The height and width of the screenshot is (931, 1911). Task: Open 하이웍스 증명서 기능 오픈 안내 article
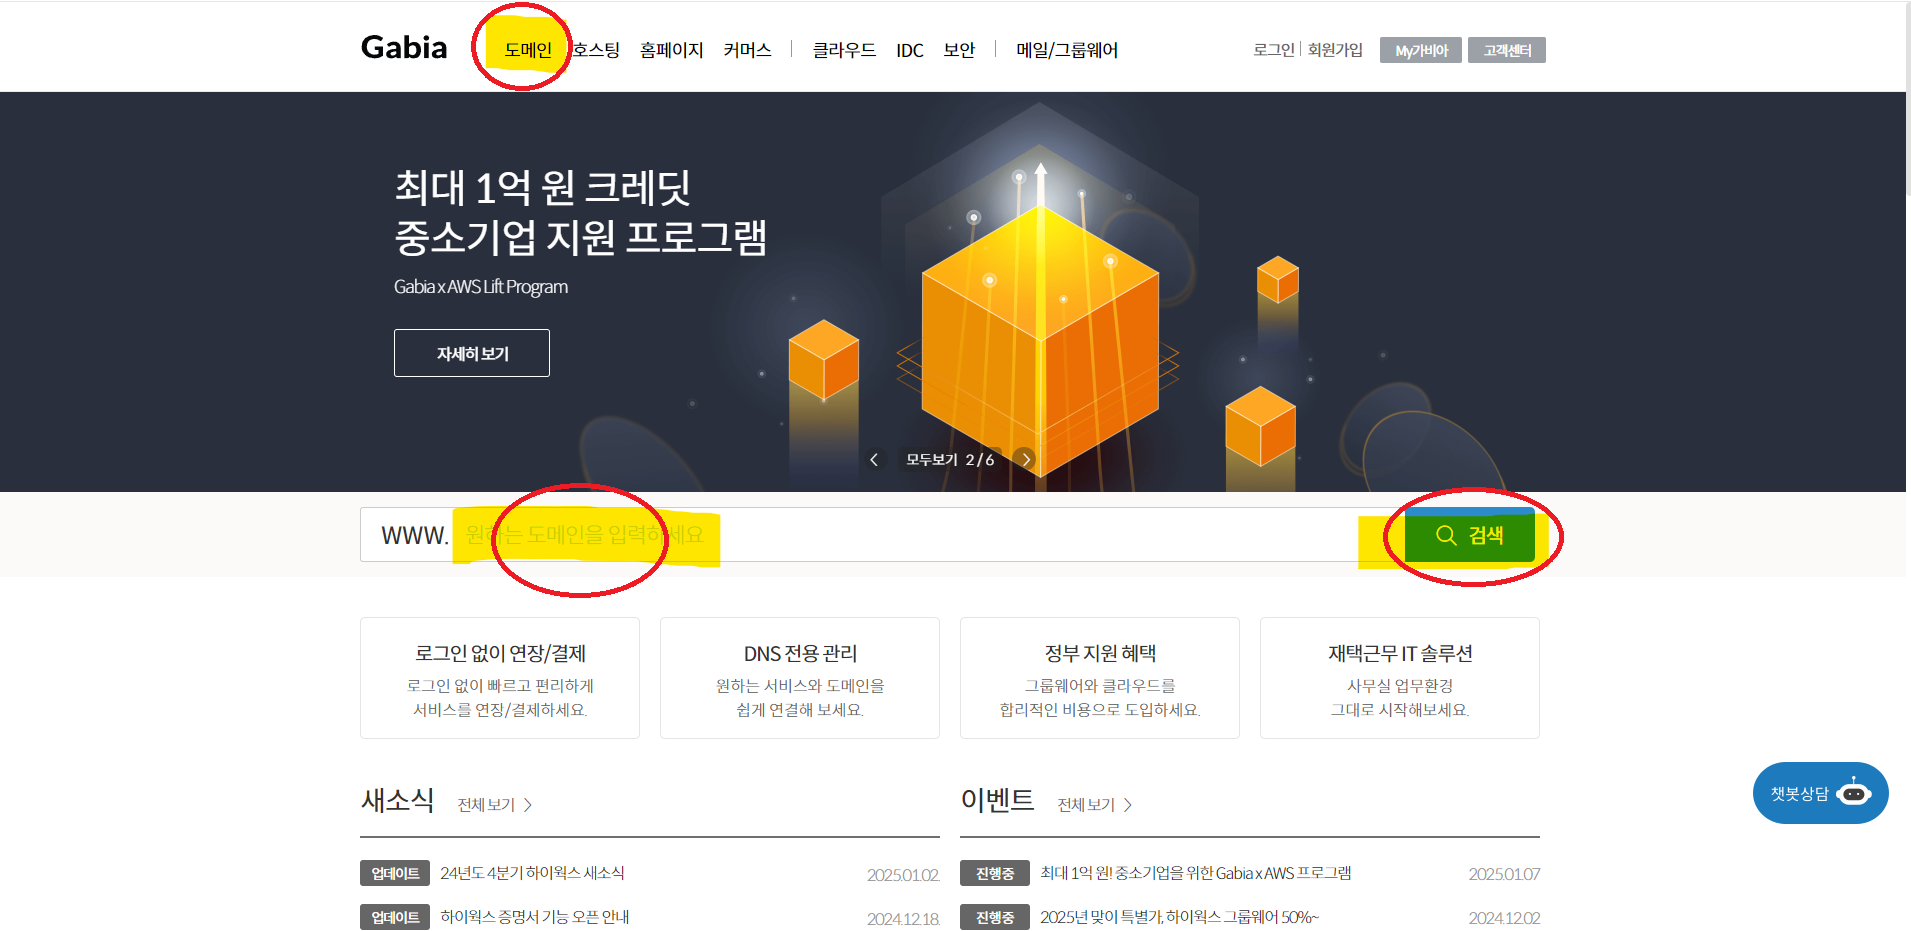[534, 917]
